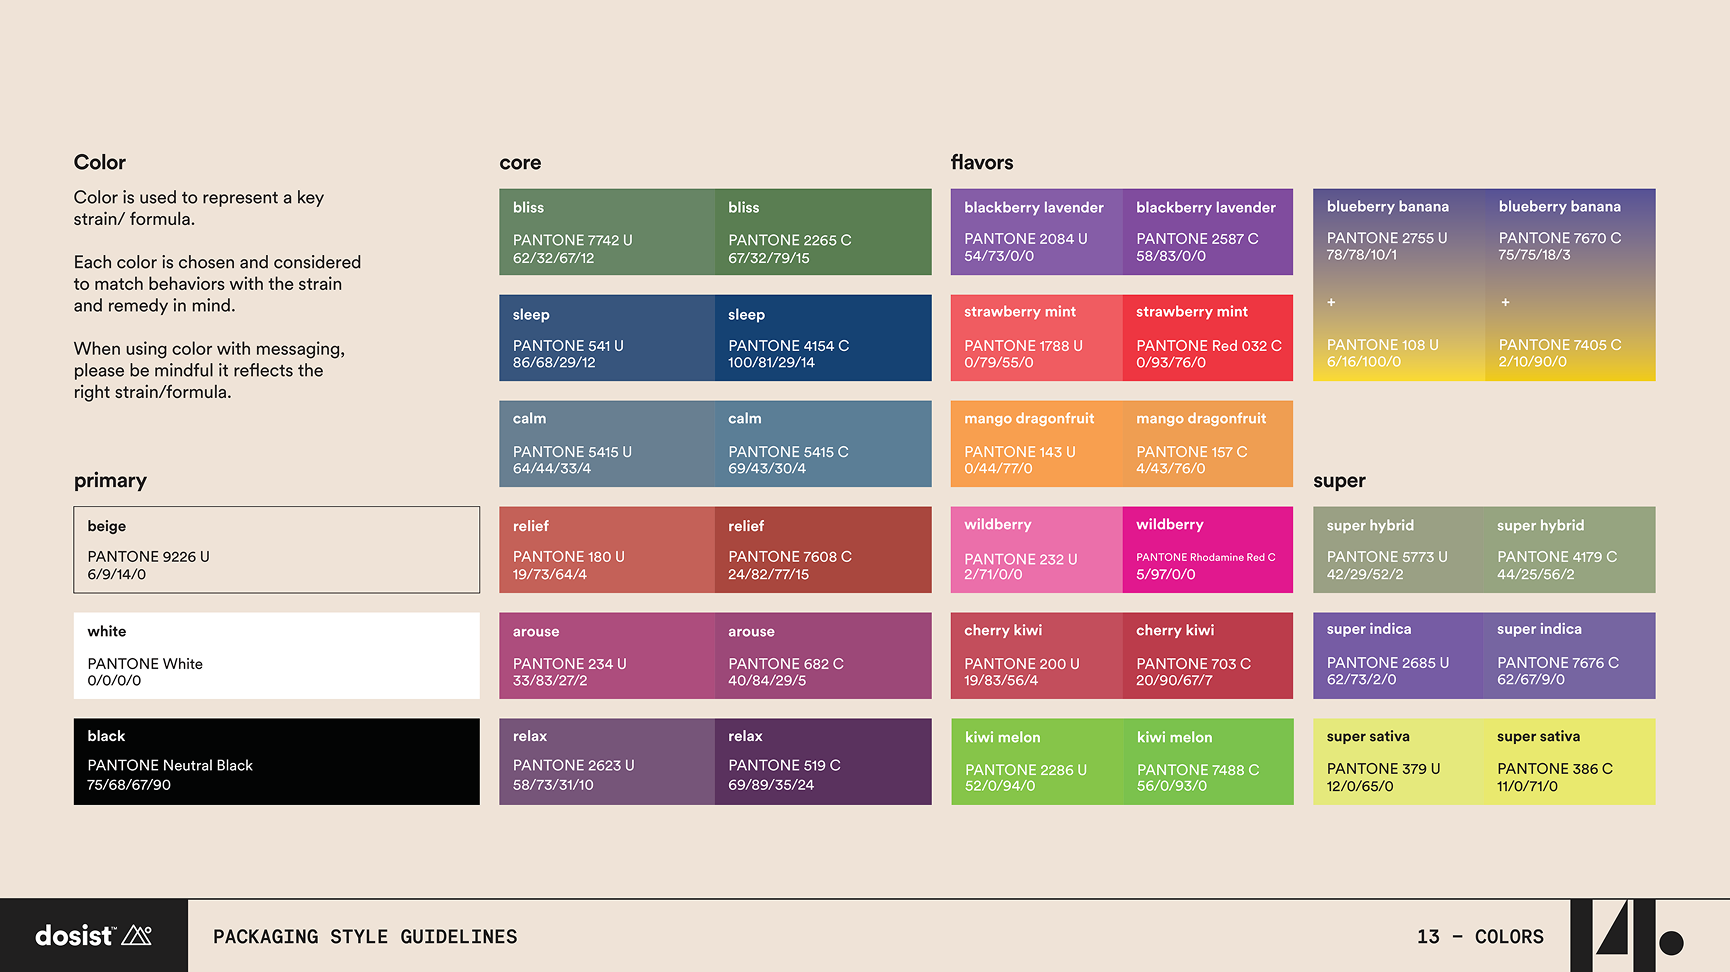Select wildberry PANTONE Rhodamine Red C swatch
The width and height of the screenshot is (1730, 972).
(x=1208, y=550)
